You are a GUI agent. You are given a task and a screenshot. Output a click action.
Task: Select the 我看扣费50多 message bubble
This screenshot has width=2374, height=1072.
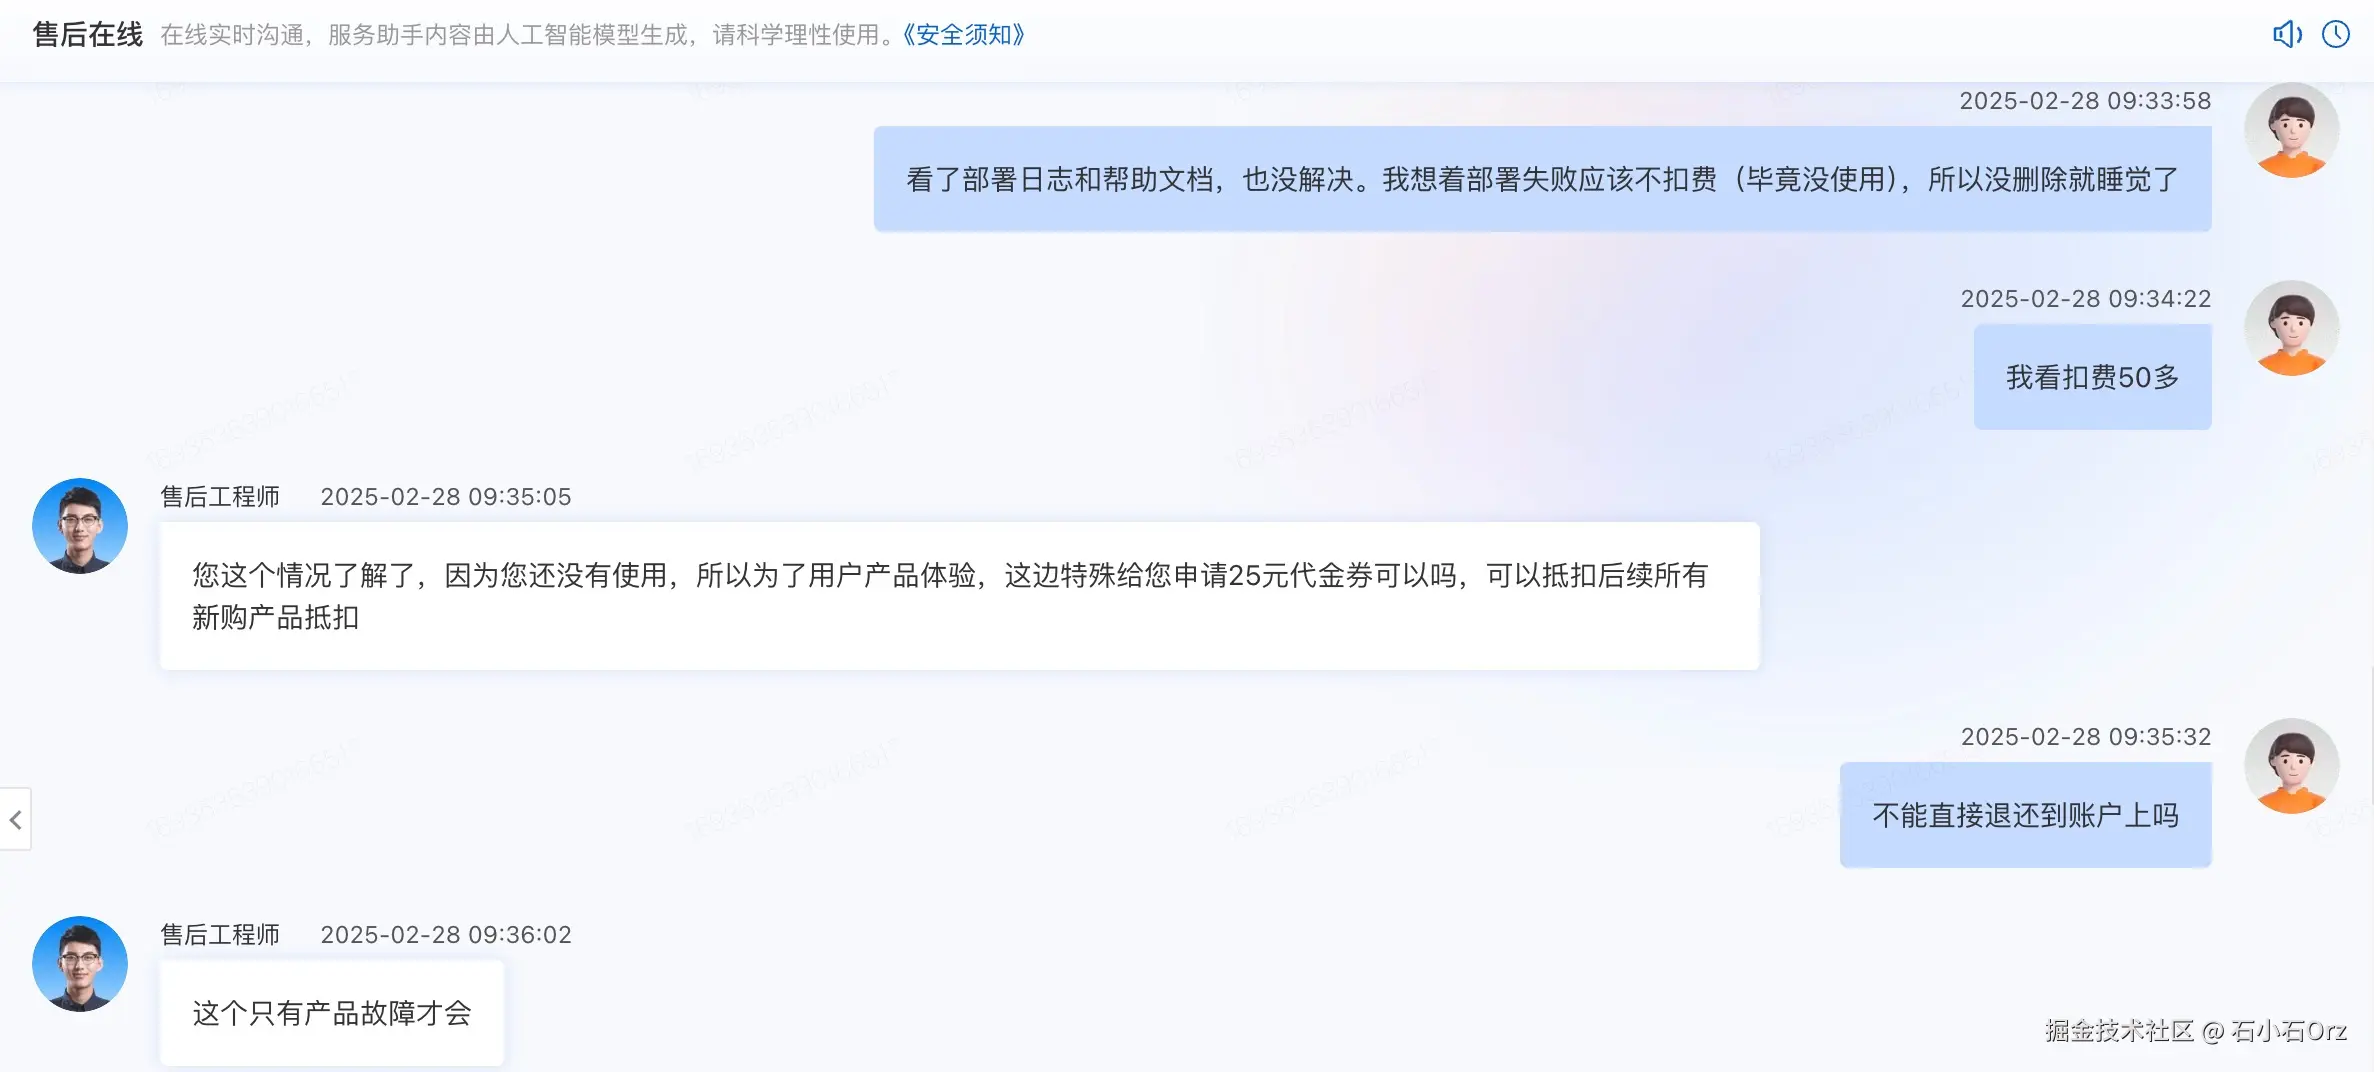pos(2093,377)
